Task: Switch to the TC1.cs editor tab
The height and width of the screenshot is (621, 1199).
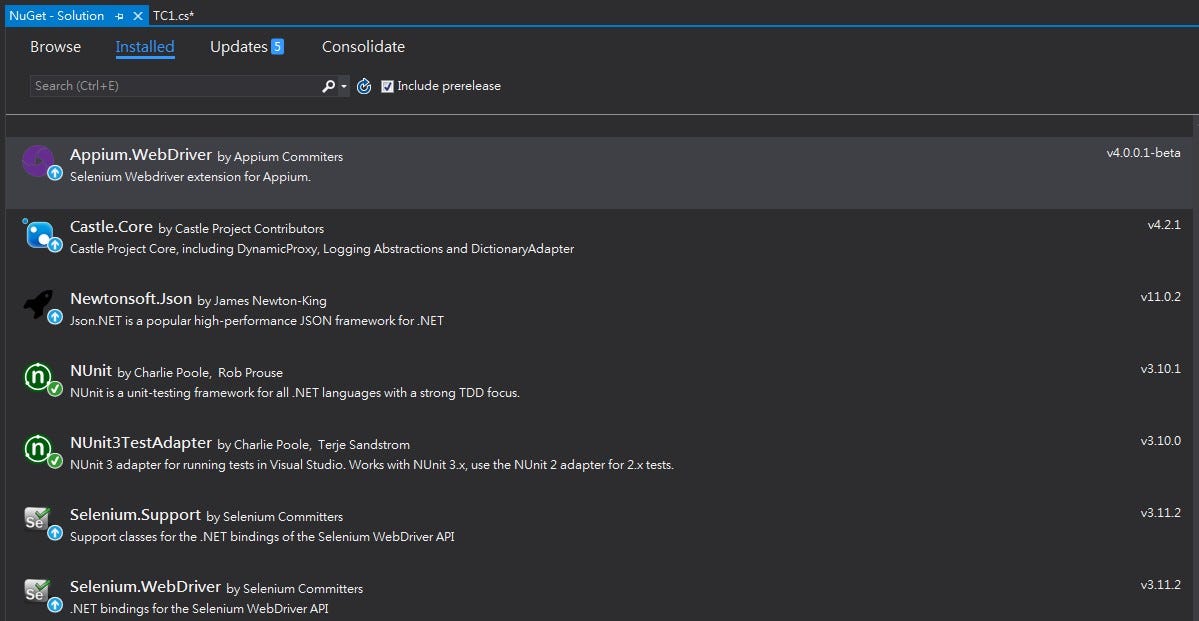Action: click(x=172, y=14)
